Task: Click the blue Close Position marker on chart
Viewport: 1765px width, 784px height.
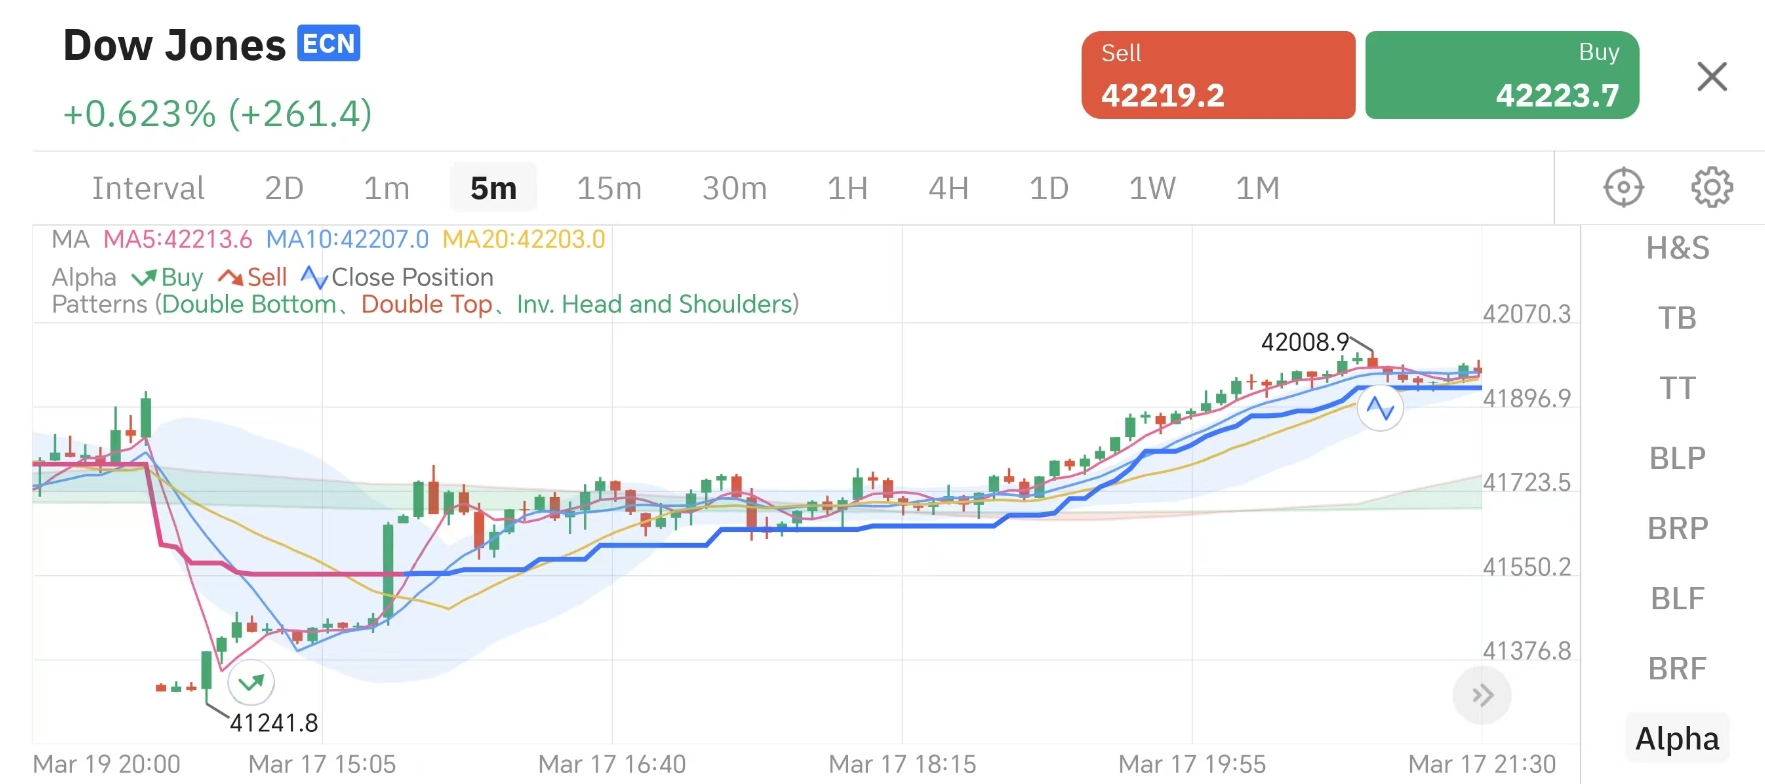Action: (1380, 408)
